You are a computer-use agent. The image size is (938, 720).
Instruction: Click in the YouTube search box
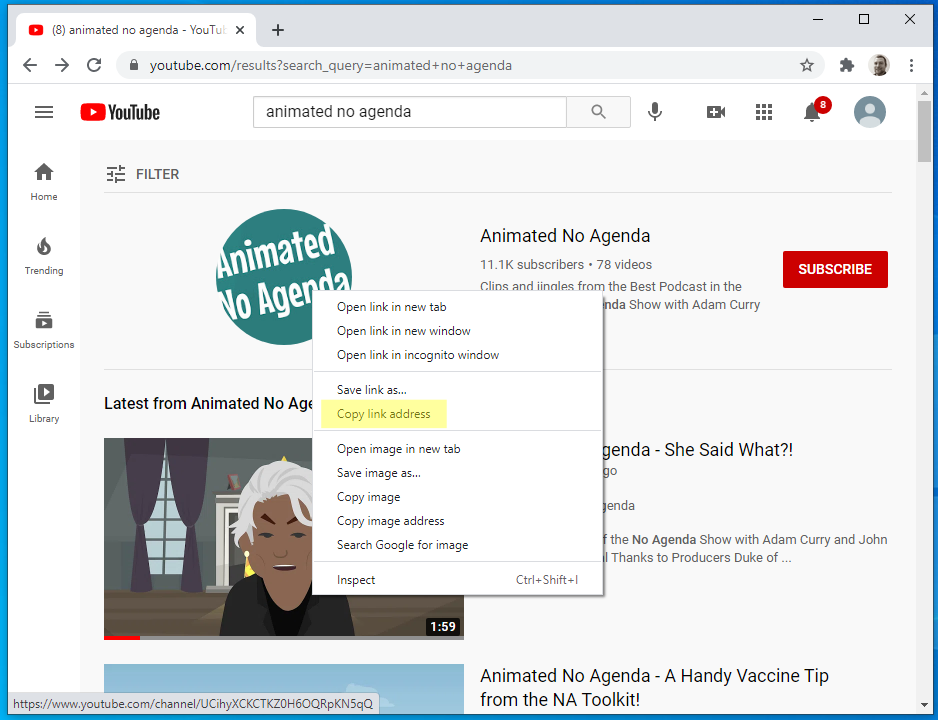click(x=410, y=112)
